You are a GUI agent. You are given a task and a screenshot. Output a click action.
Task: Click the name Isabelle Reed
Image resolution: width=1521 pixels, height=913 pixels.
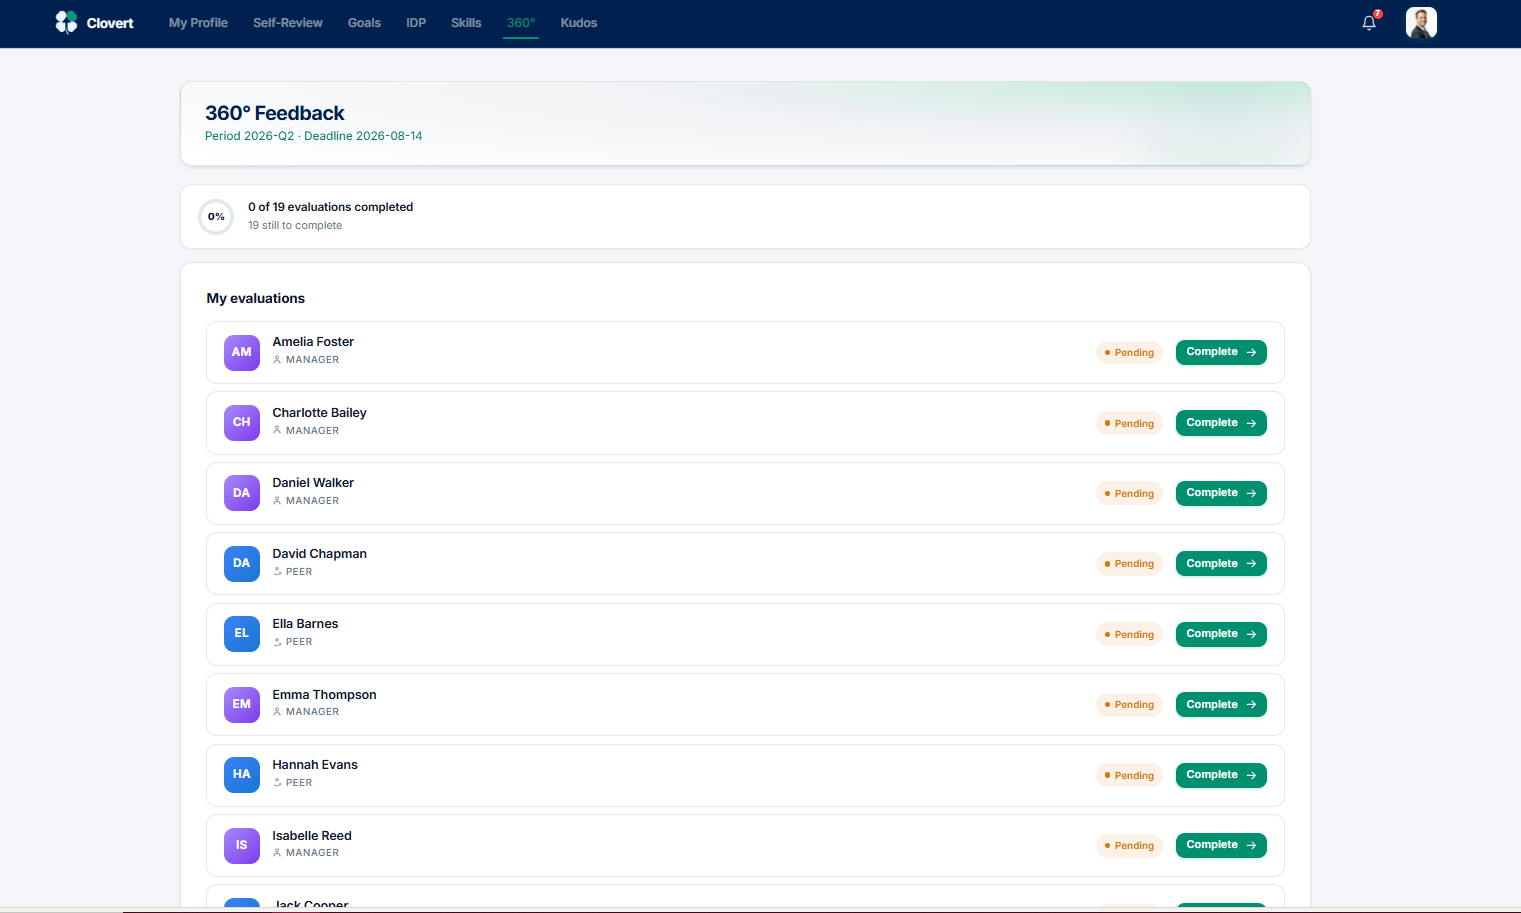[x=312, y=836]
